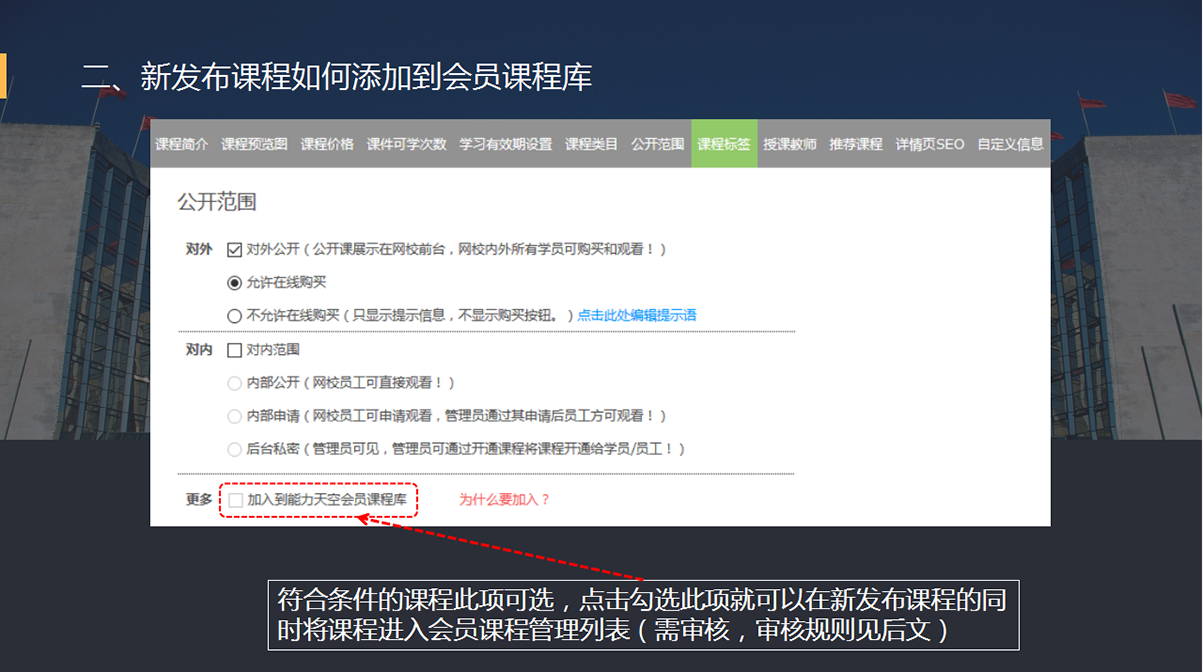The width and height of the screenshot is (1203, 672).
Task: Open the 课程简介 tab
Action: point(182,144)
